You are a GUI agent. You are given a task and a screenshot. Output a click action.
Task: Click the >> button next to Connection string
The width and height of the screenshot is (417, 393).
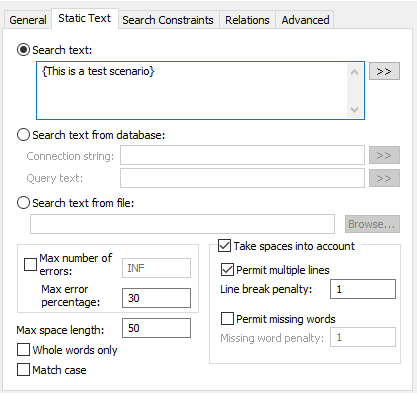pyautogui.click(x=384, y=155)
